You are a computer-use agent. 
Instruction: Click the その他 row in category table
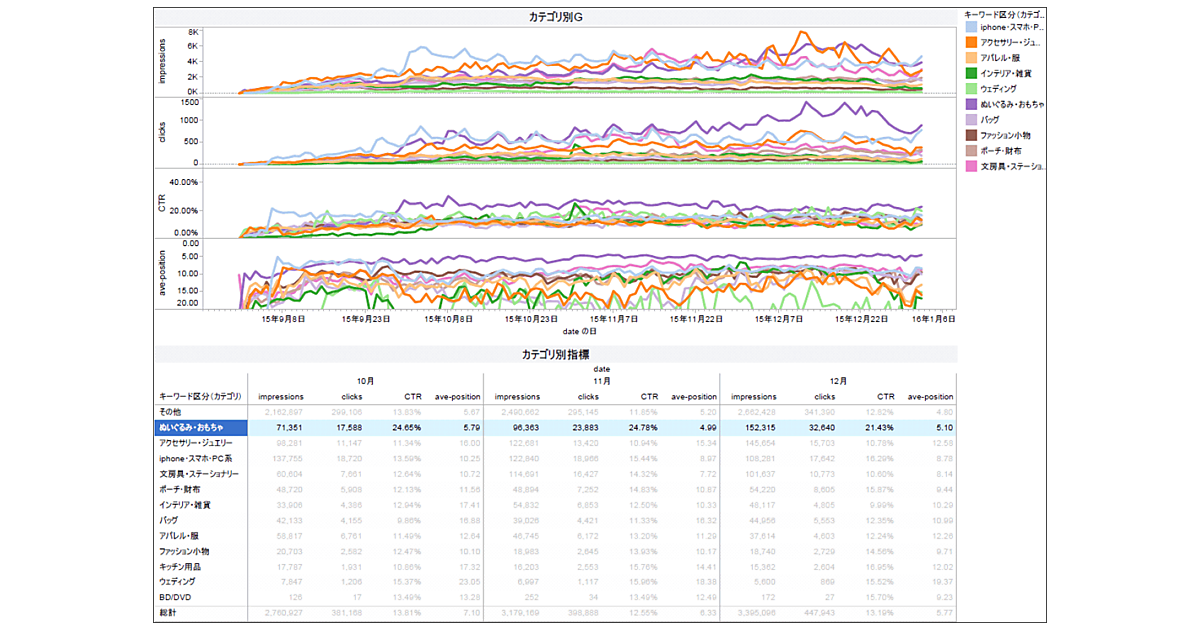169,412
